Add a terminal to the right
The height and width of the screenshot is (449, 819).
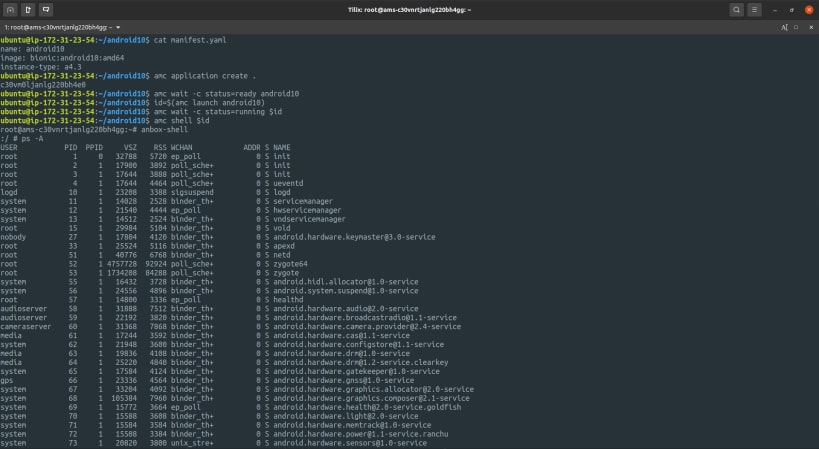[x=28, y=9]
